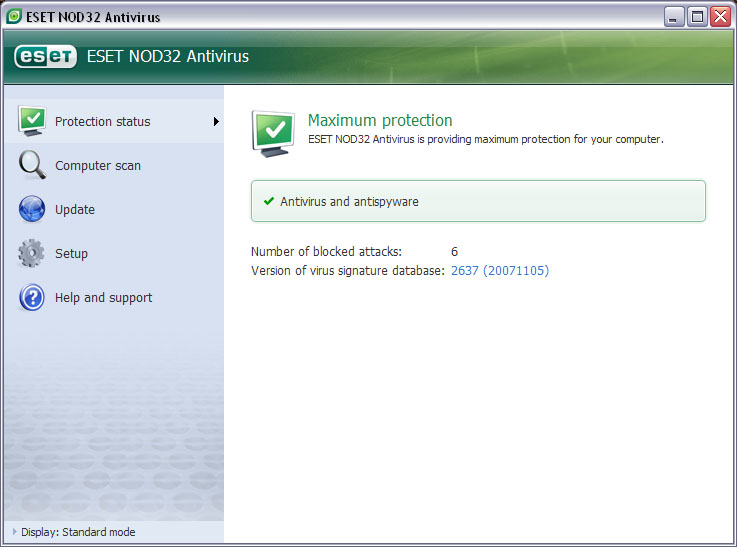This screenshot has width=737, height=547.
Task: Maximize the ESET NOD32 window
Action: click(x=697, y=17)
